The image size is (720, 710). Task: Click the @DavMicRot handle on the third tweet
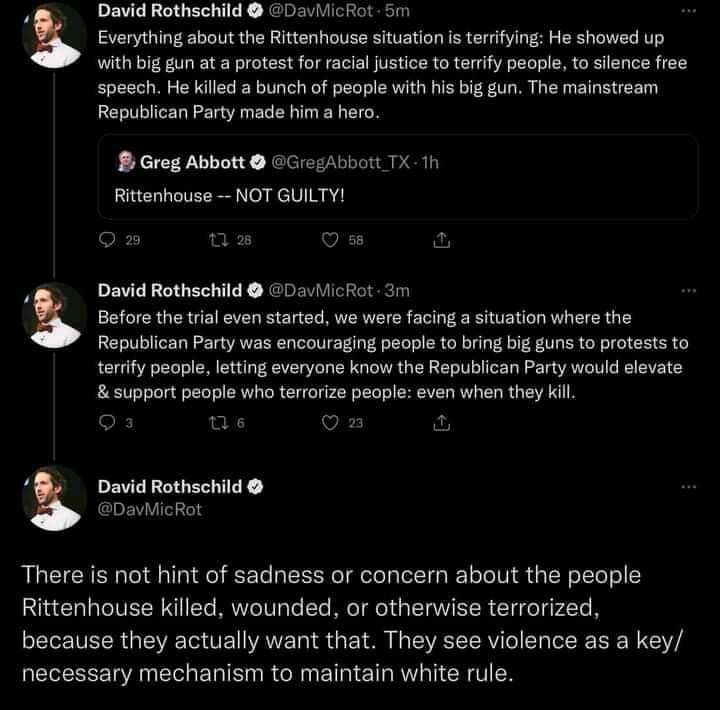(x=149, y=509)
